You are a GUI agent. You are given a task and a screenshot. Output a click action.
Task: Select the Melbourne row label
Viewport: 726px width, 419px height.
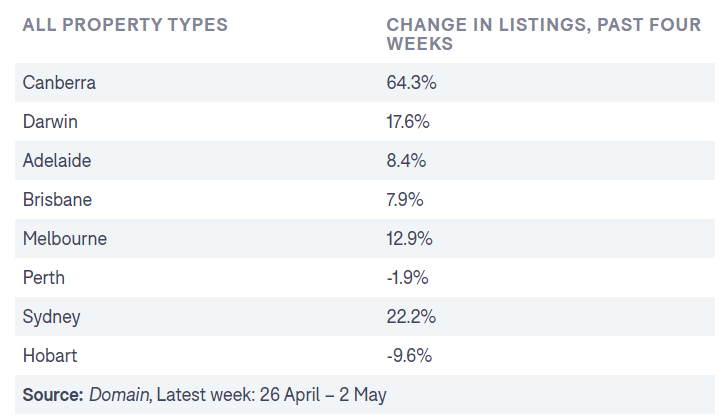tap(64, 239)
